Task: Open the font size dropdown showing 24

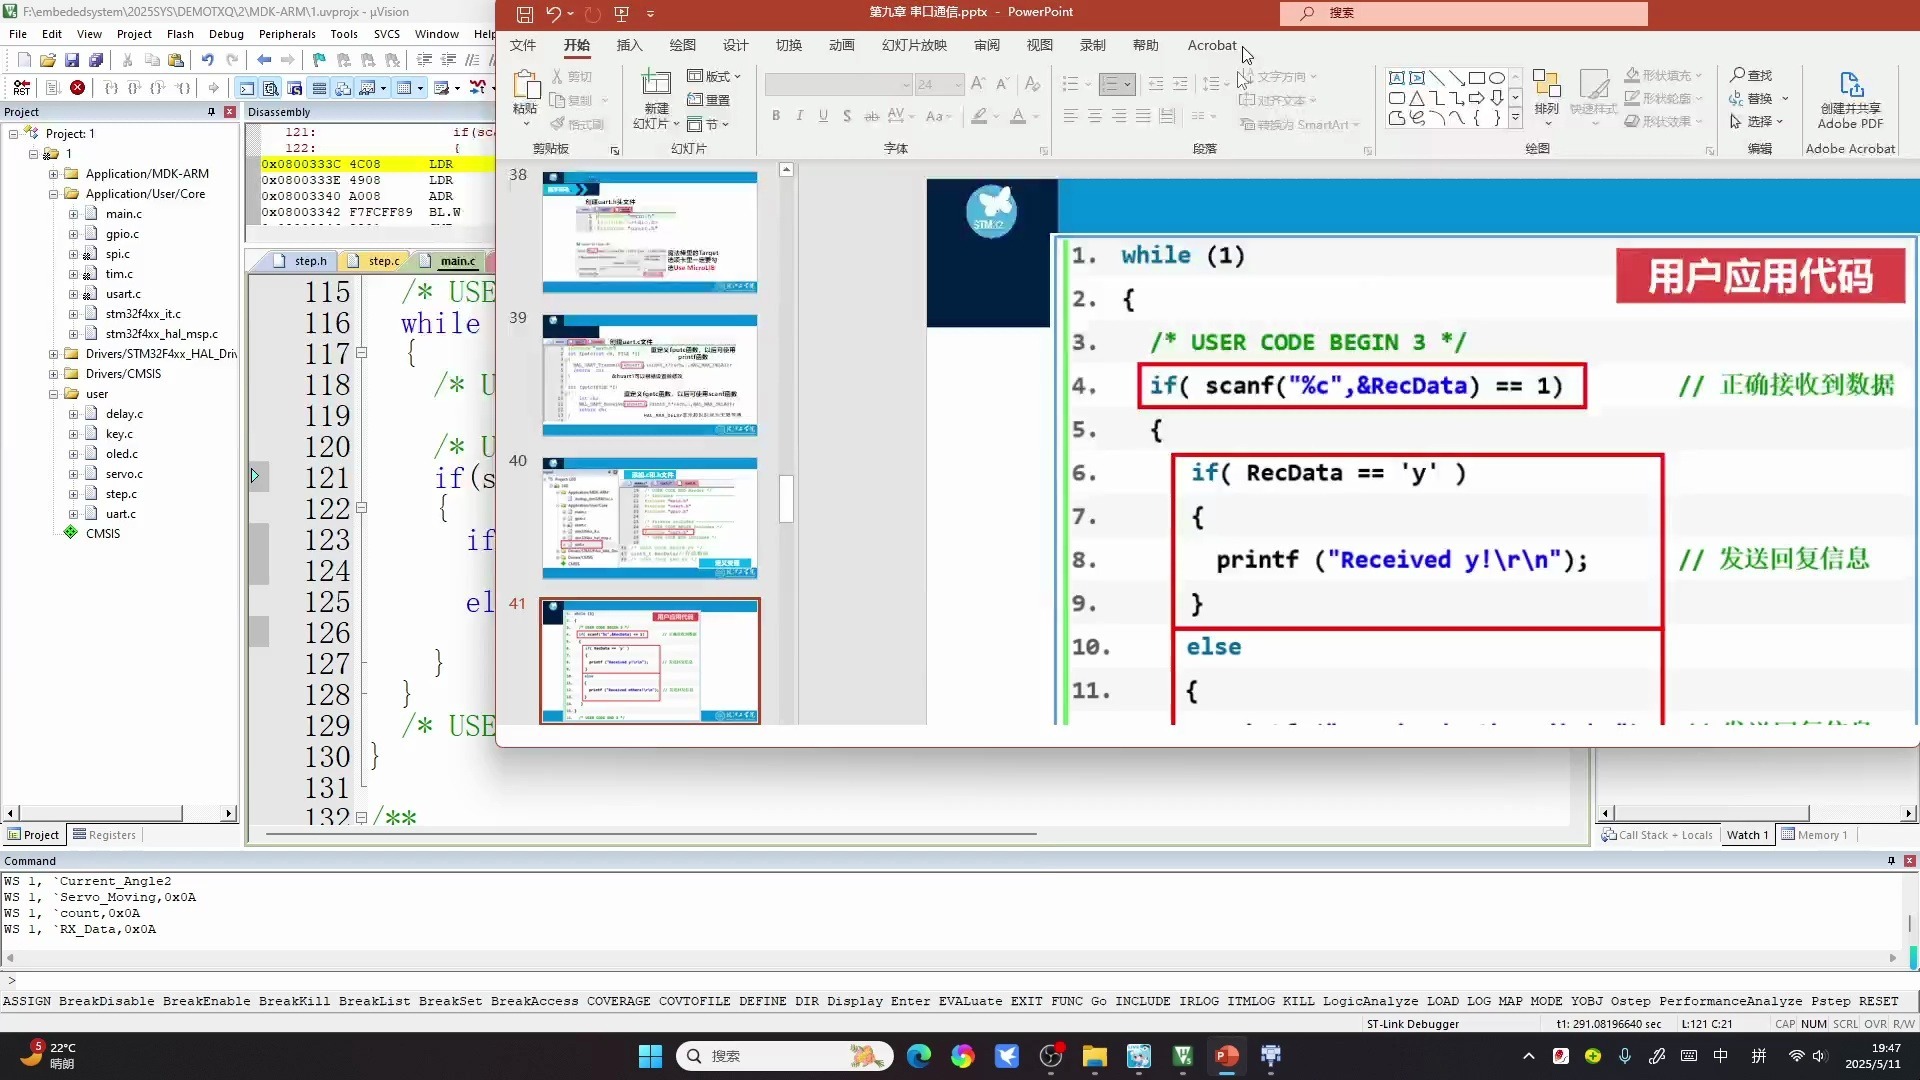Action: pos(958,85)
